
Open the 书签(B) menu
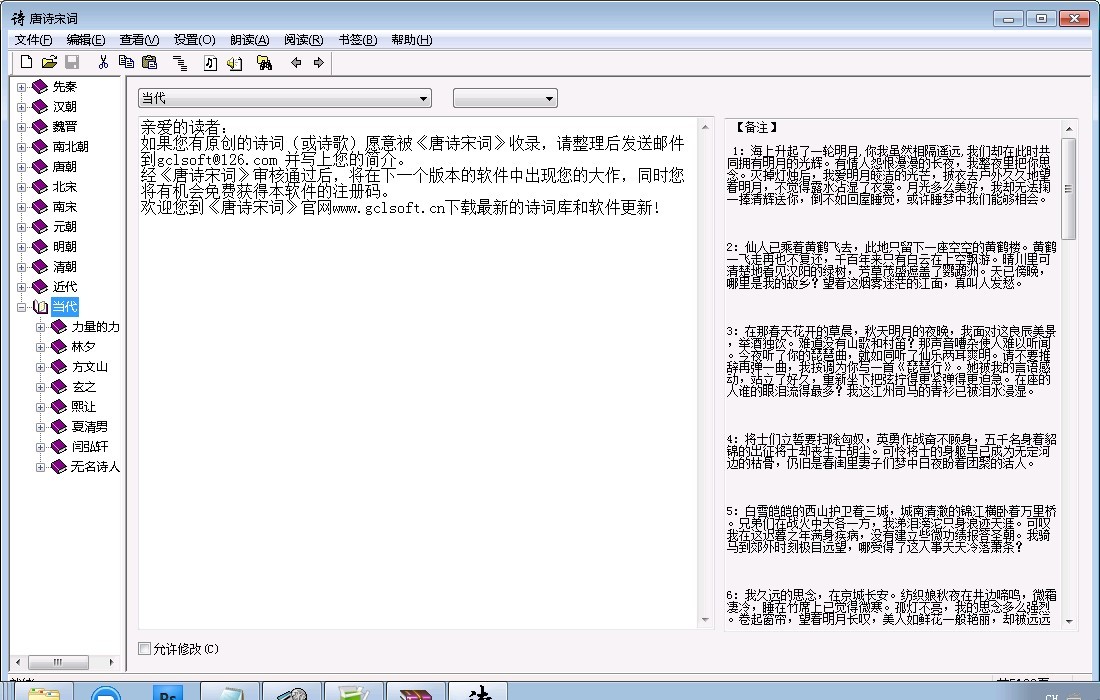click(x=357, y=40)
